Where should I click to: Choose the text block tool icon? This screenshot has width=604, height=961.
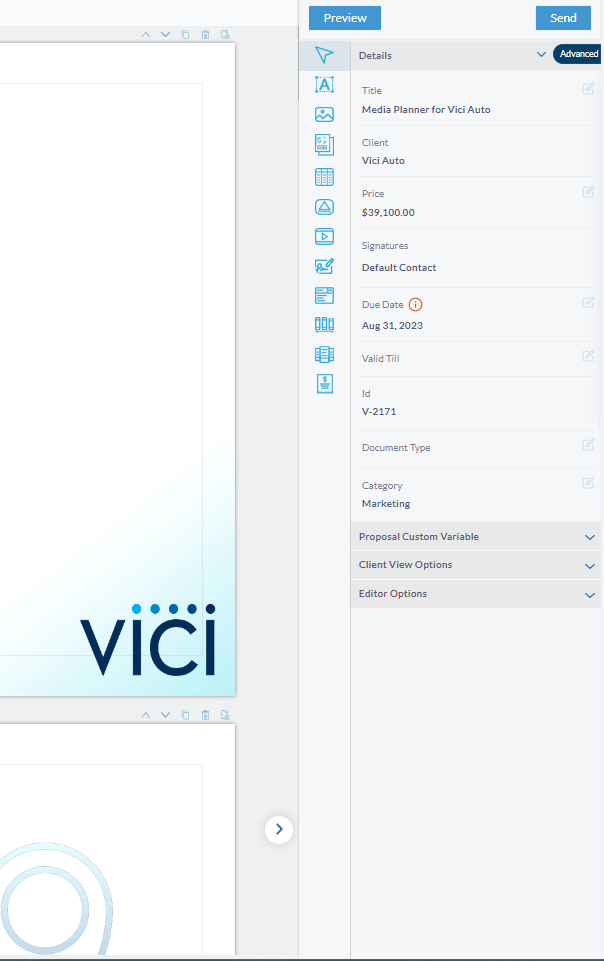tap(324, 85)
